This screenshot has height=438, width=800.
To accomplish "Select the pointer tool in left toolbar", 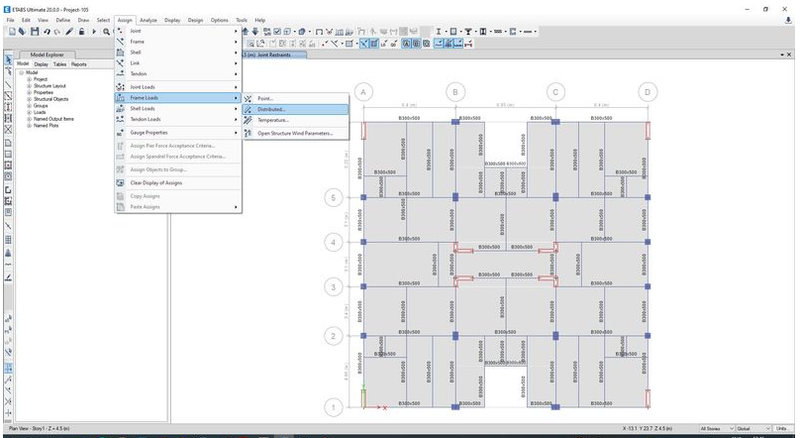I will coord(8,60).
